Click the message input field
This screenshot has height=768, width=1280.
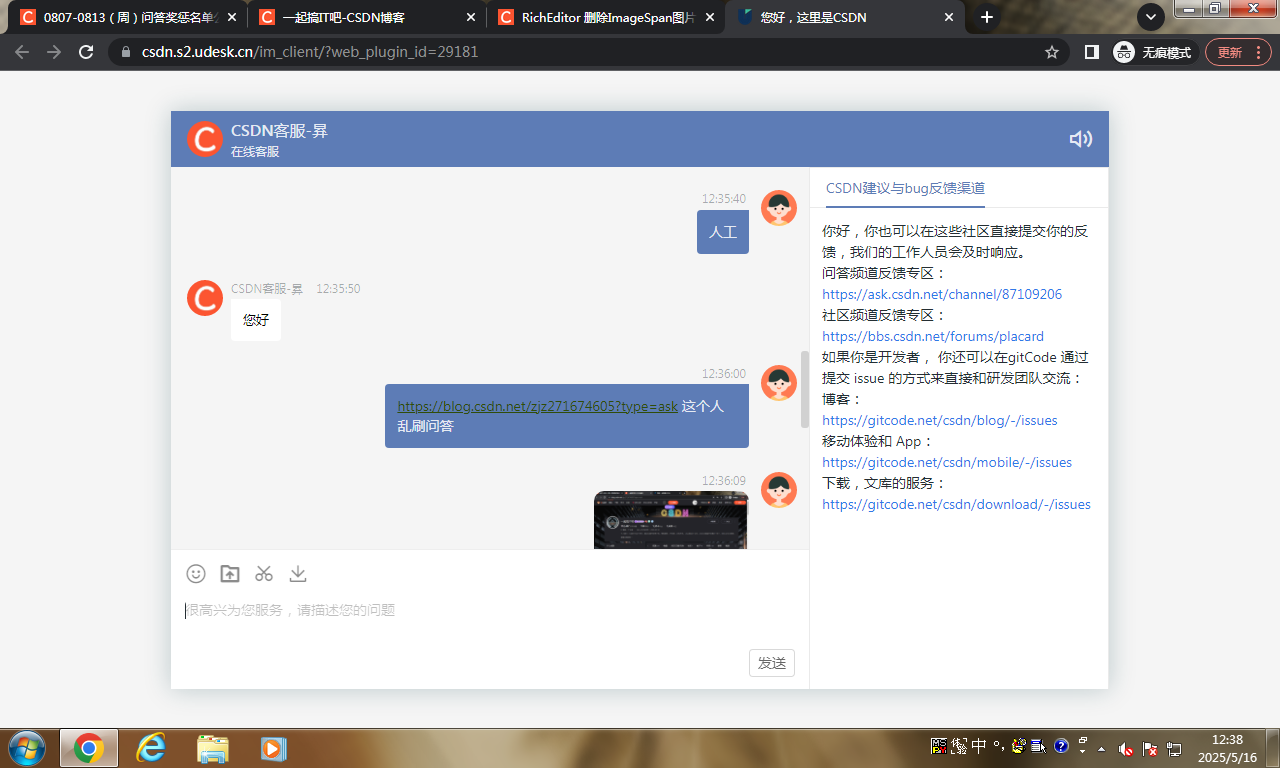coord(490,610)
